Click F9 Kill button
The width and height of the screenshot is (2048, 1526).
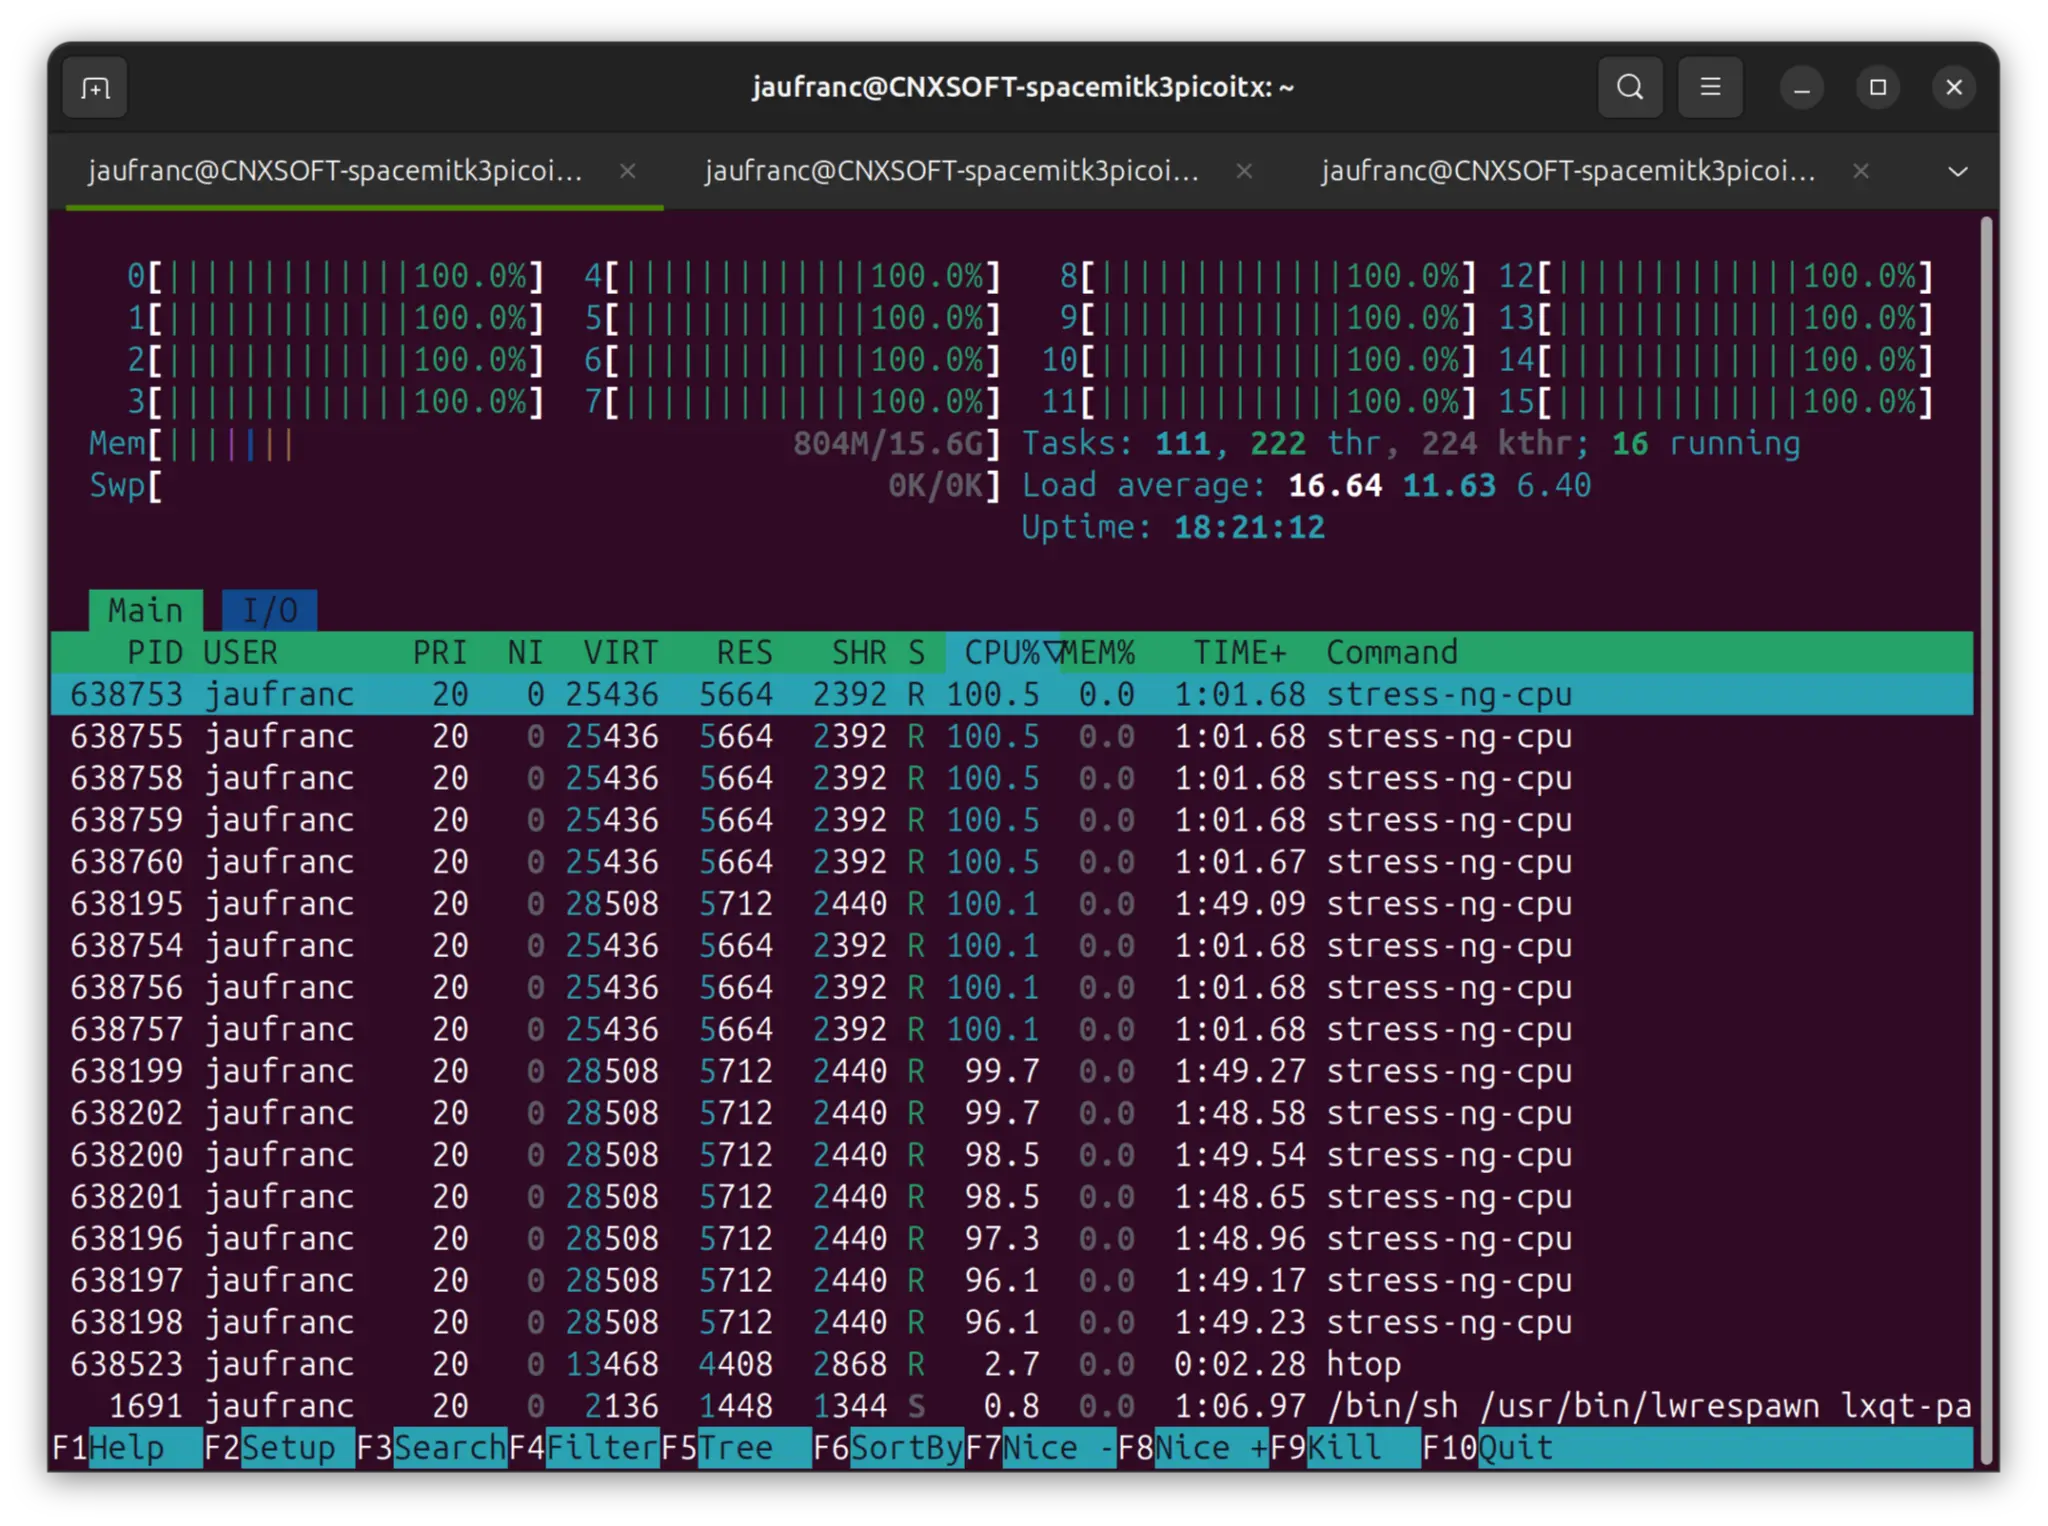pyautogui.click(x=1345, y=1448)
